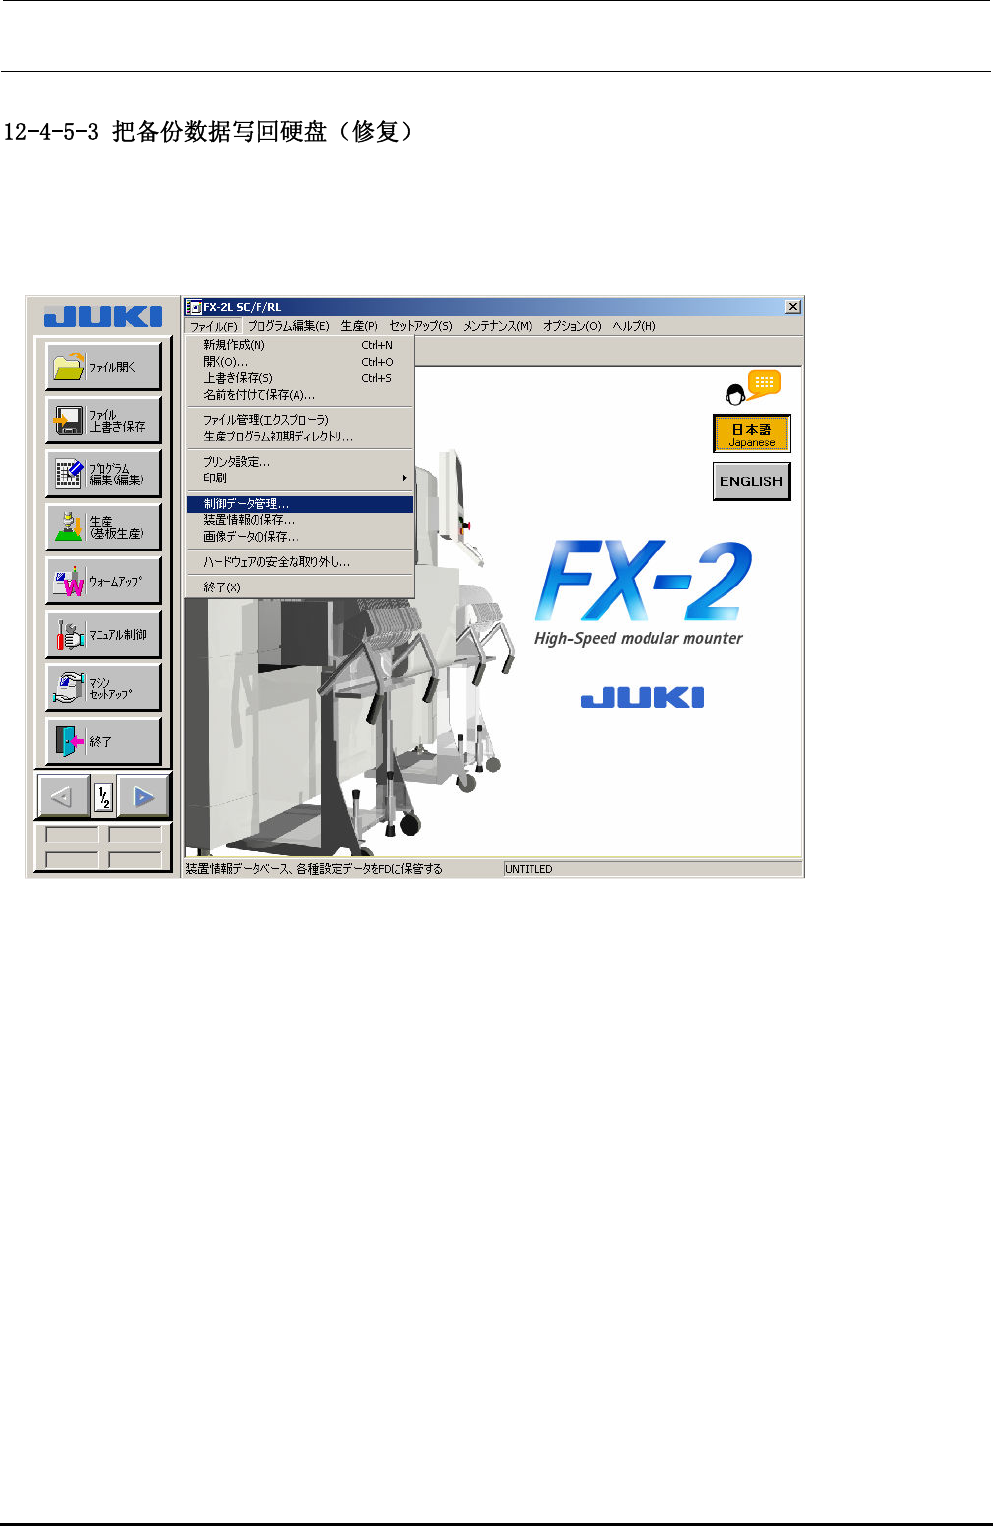Choose 生産プログラム初期ディレクトリ... menu entry
The image size is (993, 1526).
[x=300, y=436]
